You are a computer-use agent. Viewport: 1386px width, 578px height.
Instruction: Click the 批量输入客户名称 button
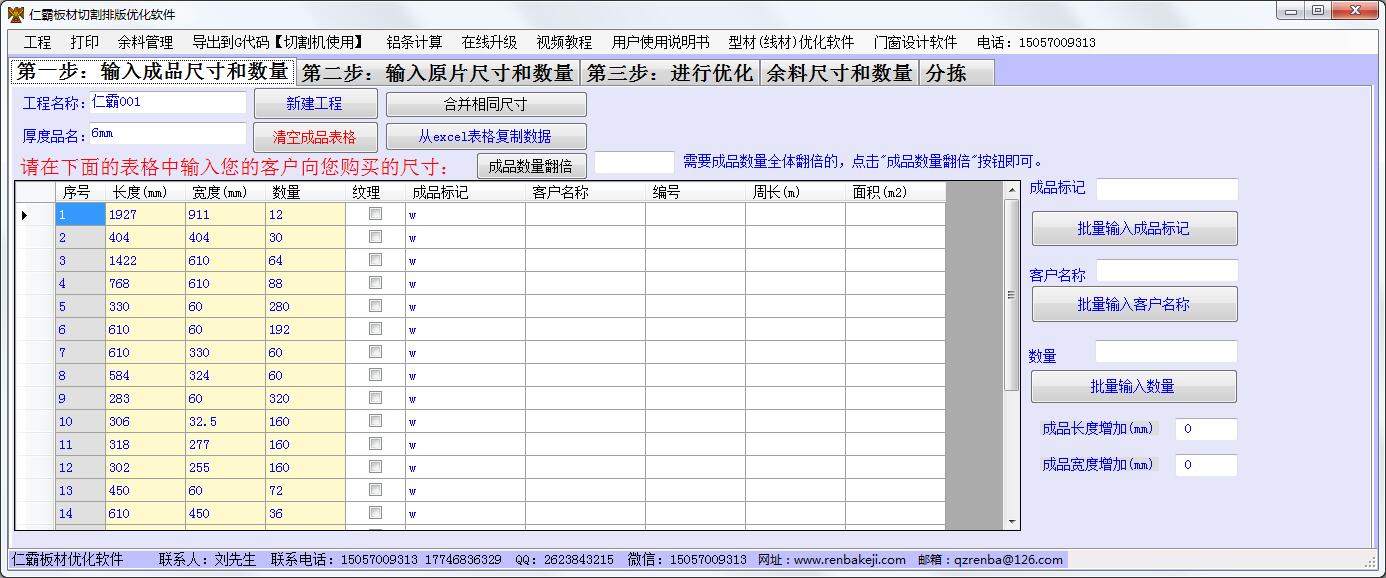[1134, 304]
